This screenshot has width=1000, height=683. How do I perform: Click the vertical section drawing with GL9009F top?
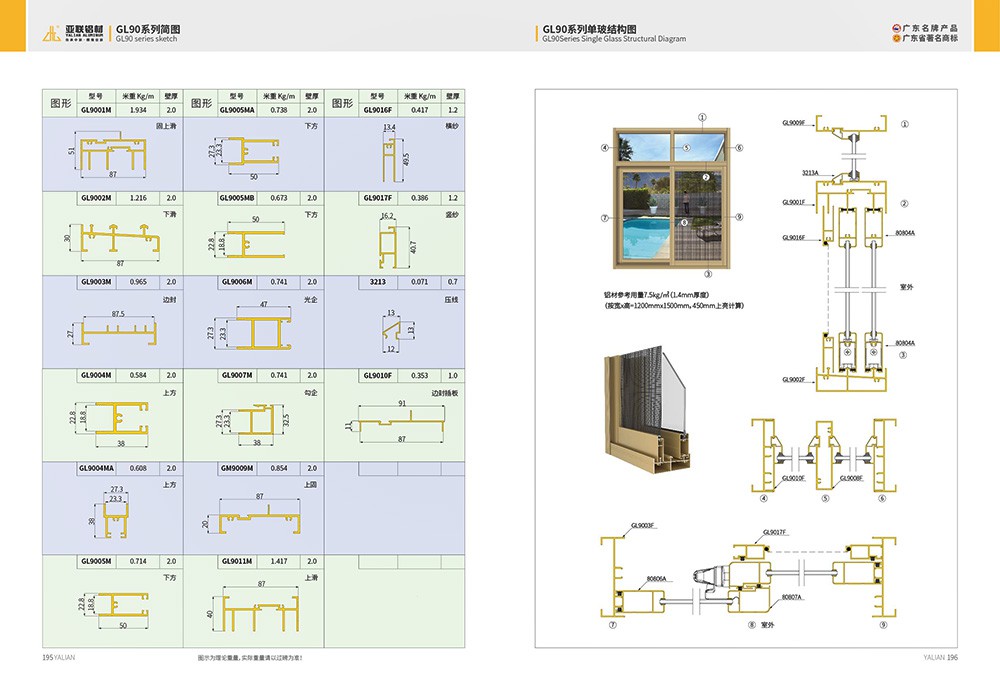tap(848, 253)
